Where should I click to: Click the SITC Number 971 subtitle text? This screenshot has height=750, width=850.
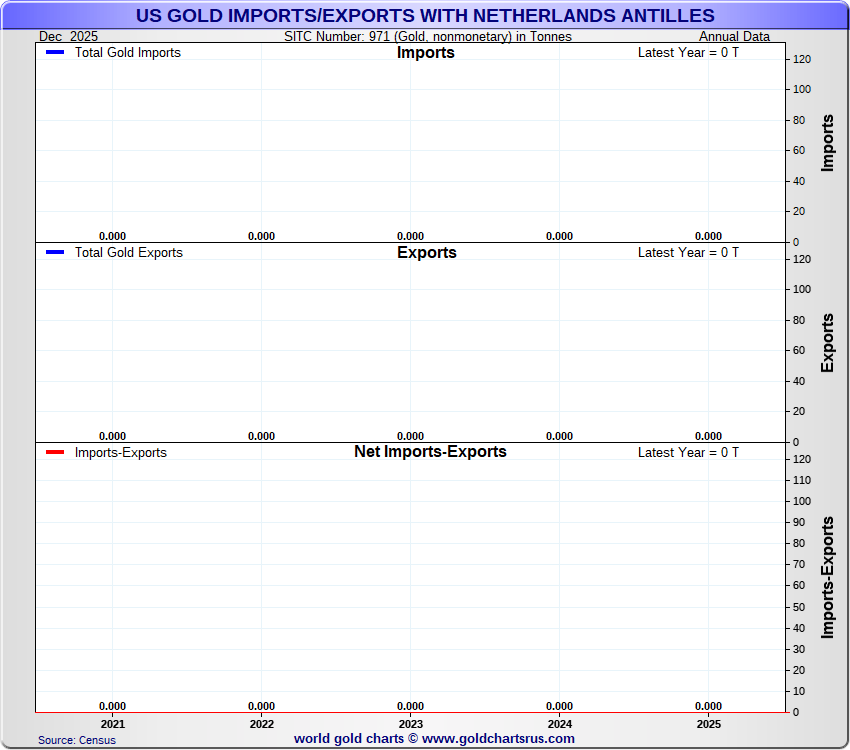tap(428, 37)
